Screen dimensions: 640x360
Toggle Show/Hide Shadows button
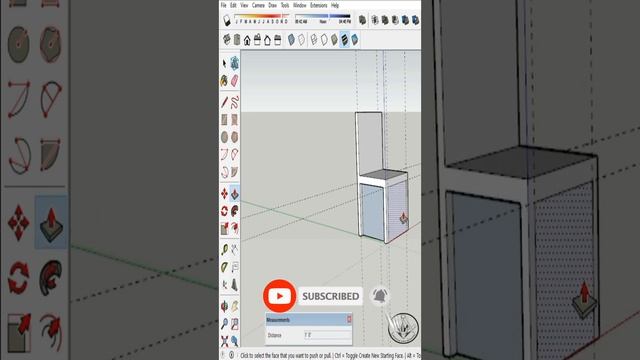(x=227, y=20)
